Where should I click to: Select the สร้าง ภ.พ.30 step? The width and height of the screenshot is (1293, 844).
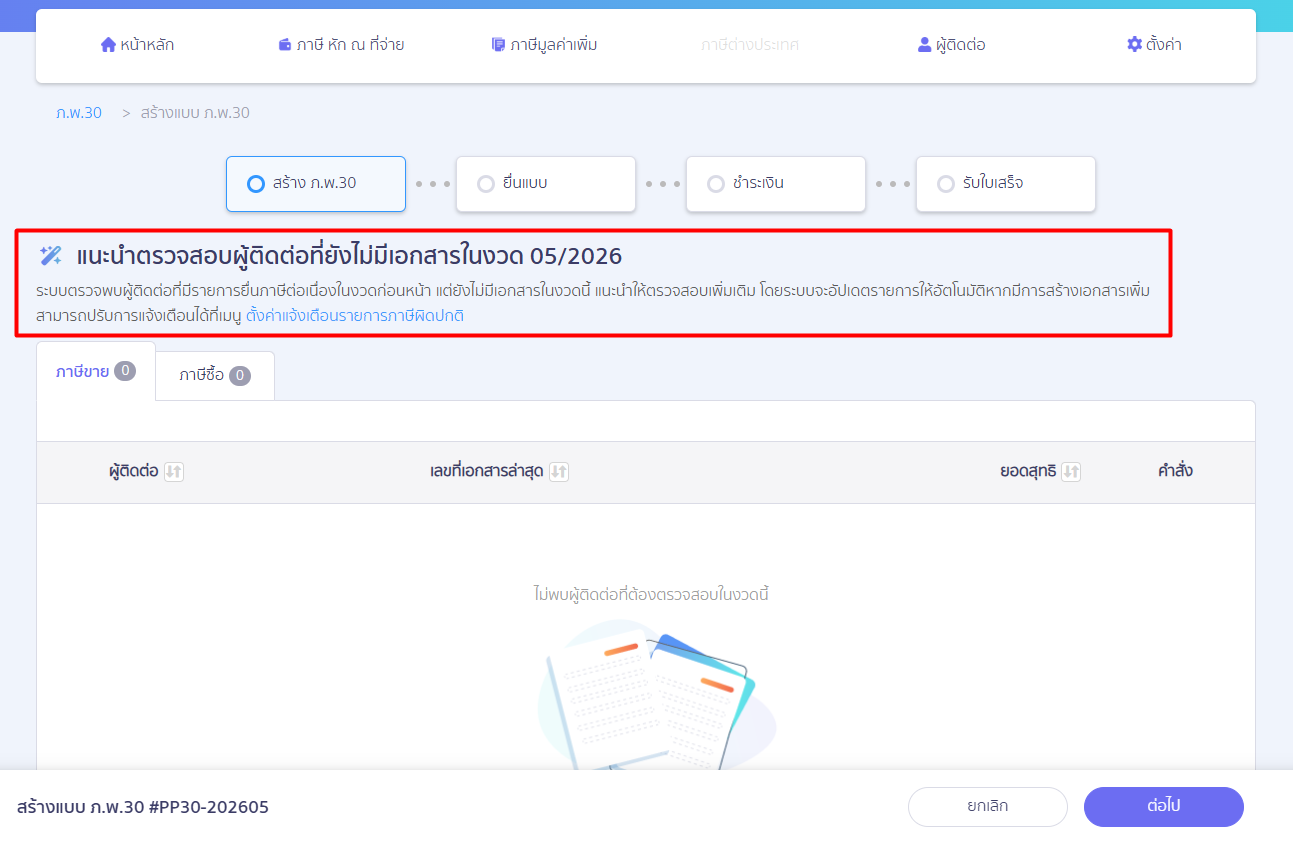pos(316,184)
